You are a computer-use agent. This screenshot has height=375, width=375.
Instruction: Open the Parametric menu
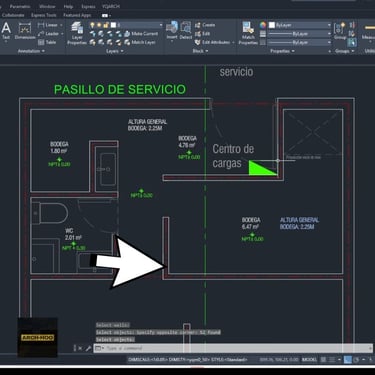coord(20,6)
